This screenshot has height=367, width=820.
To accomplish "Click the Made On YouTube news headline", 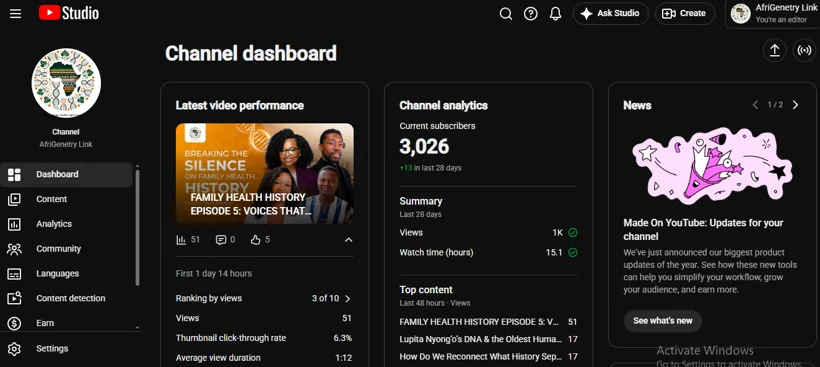I will [x=703, y=230].
